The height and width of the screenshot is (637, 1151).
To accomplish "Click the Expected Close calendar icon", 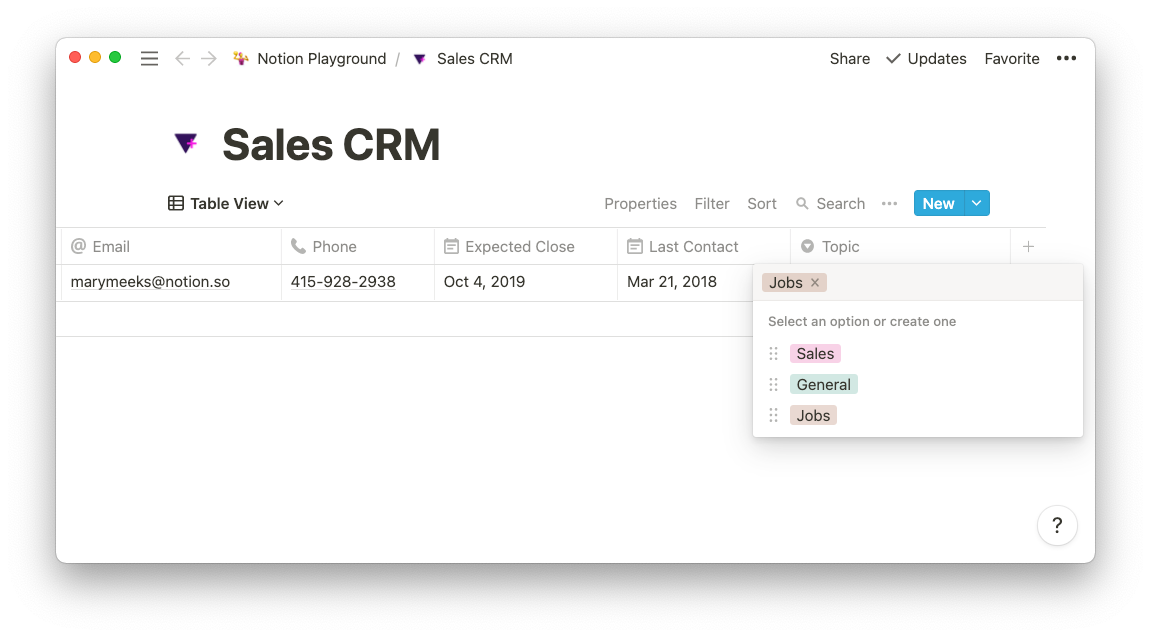I will 451,247.
